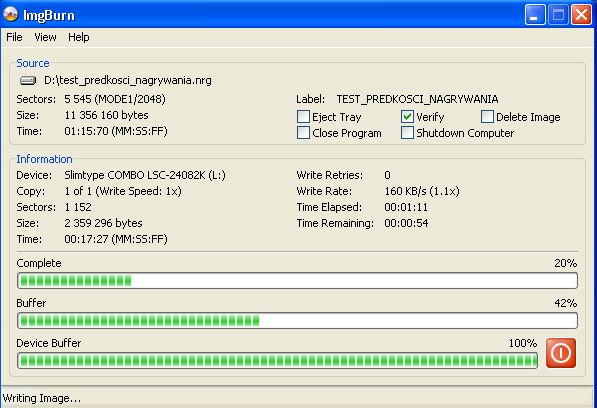Click the Device Buffer progress bar

point(278,360)
